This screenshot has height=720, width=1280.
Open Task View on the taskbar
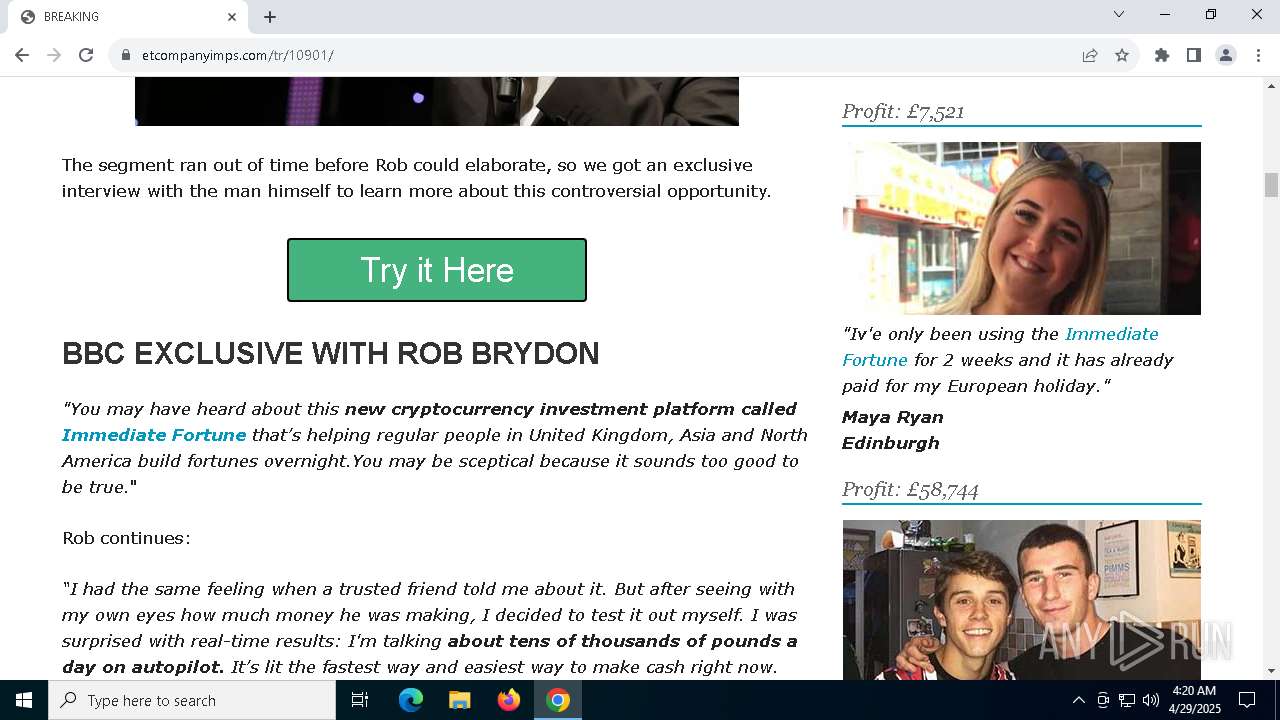360,700
